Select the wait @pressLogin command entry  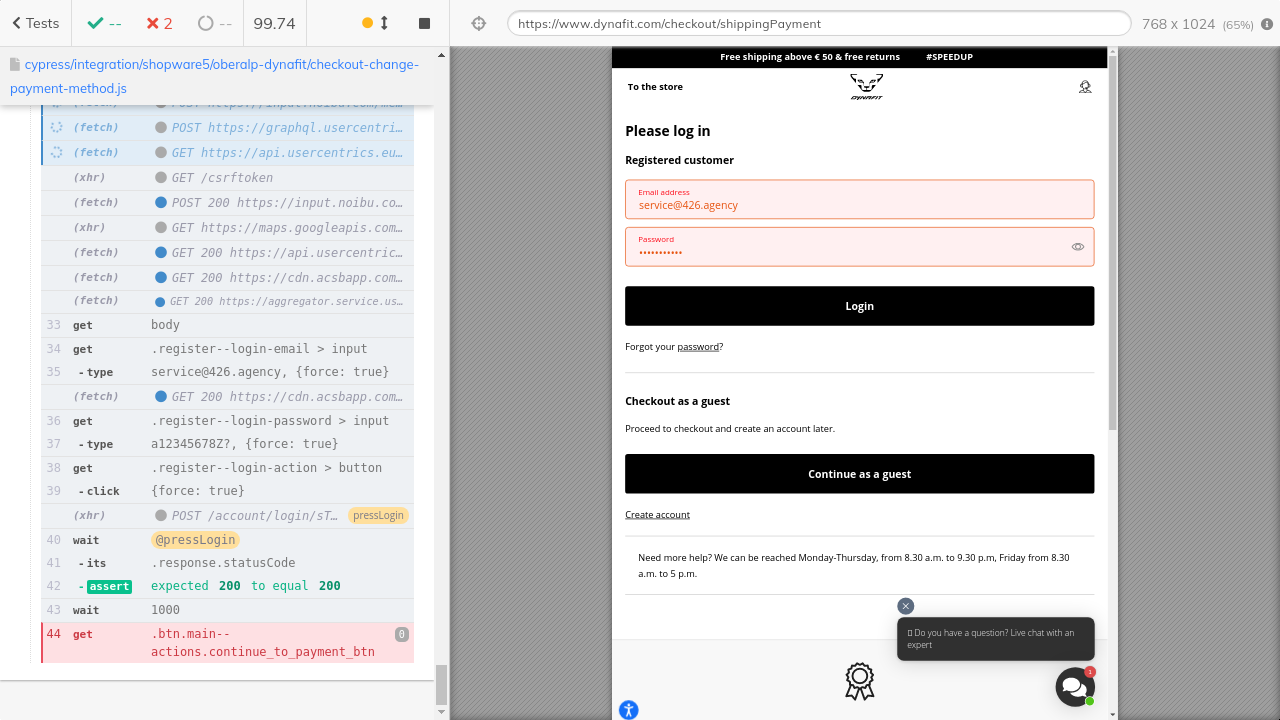coord(227,540)
